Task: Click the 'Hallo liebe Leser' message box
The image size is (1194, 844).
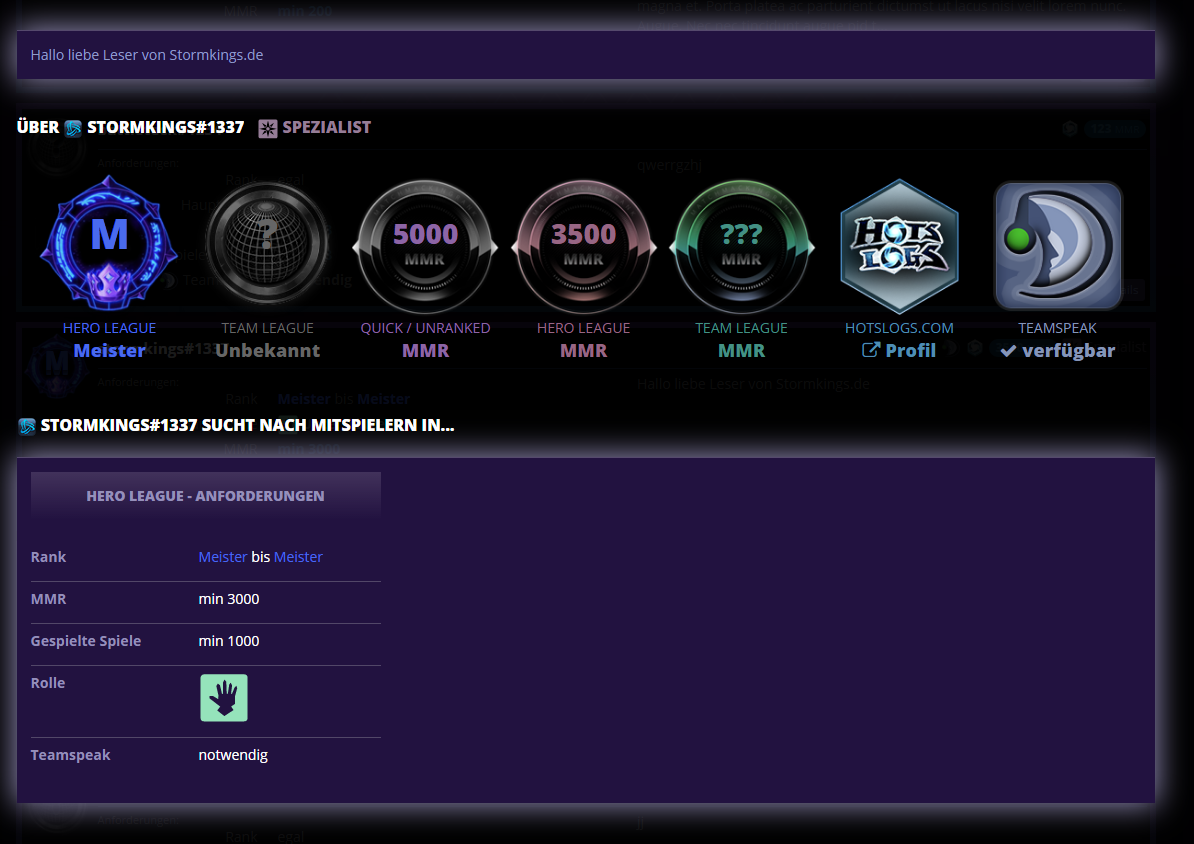Action: pos(585,55)
